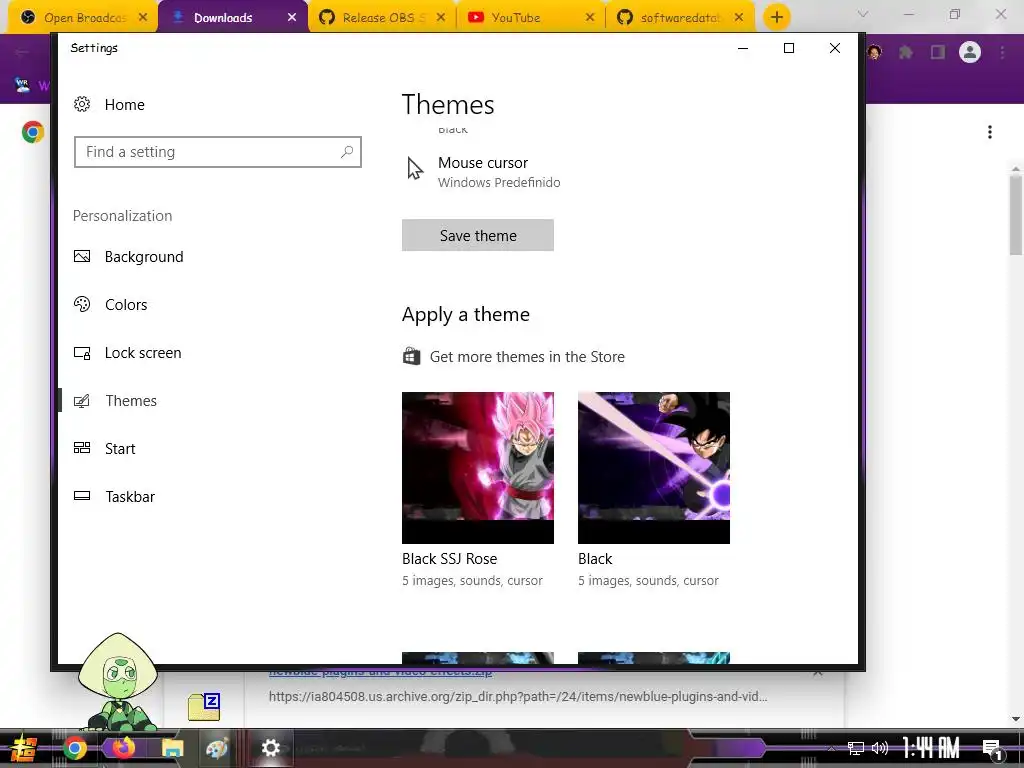Click the Save theme button
Screen dimensions: 1024x768
click(477, 235)
